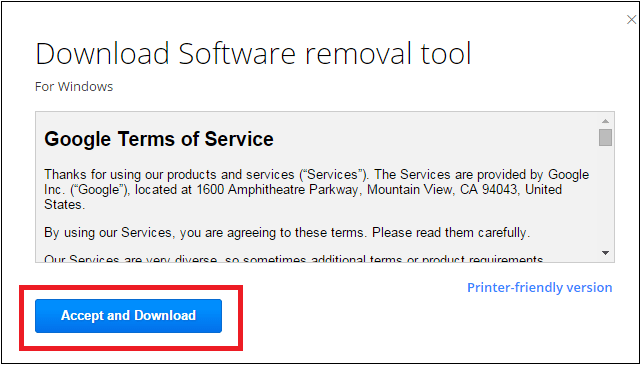
Task: Click the word States ending the first paragraph
Action: pos(64,204)
